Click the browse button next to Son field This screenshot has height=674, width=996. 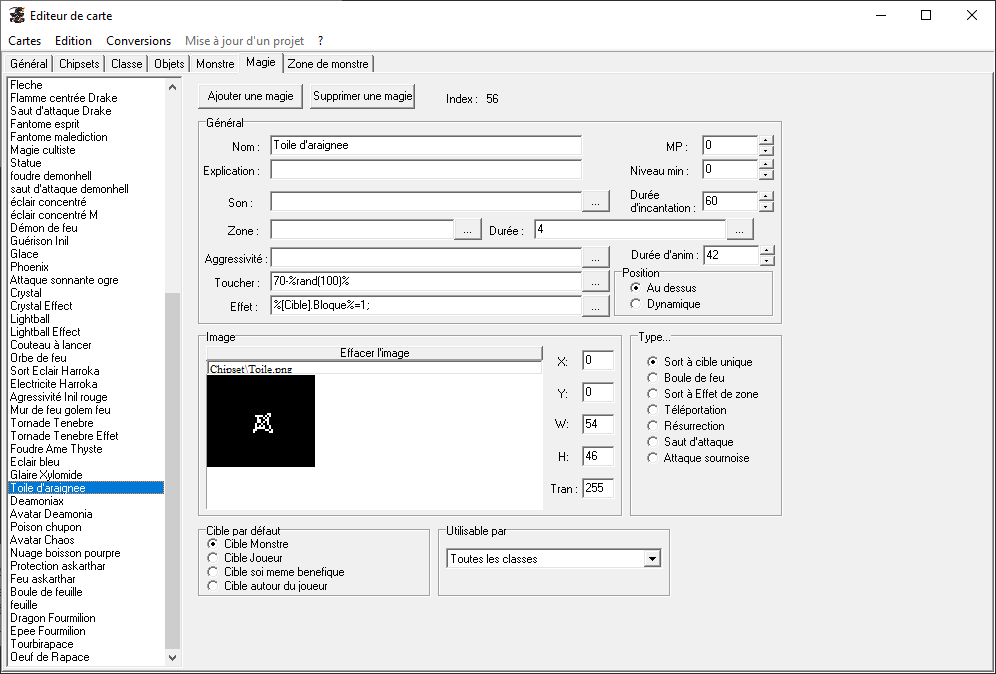pyautogui.click(x=596, y=202)
